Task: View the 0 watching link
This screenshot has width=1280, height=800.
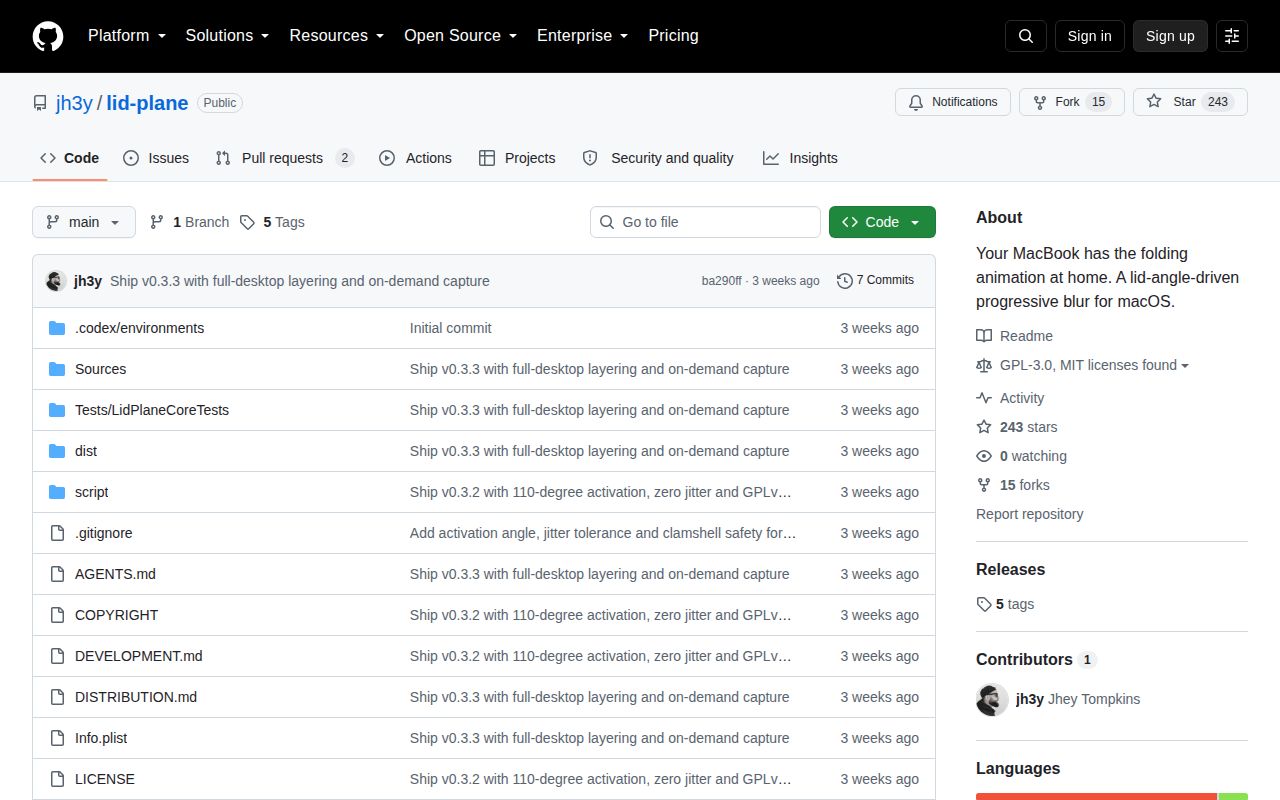Action: [x=1021, y=456]
